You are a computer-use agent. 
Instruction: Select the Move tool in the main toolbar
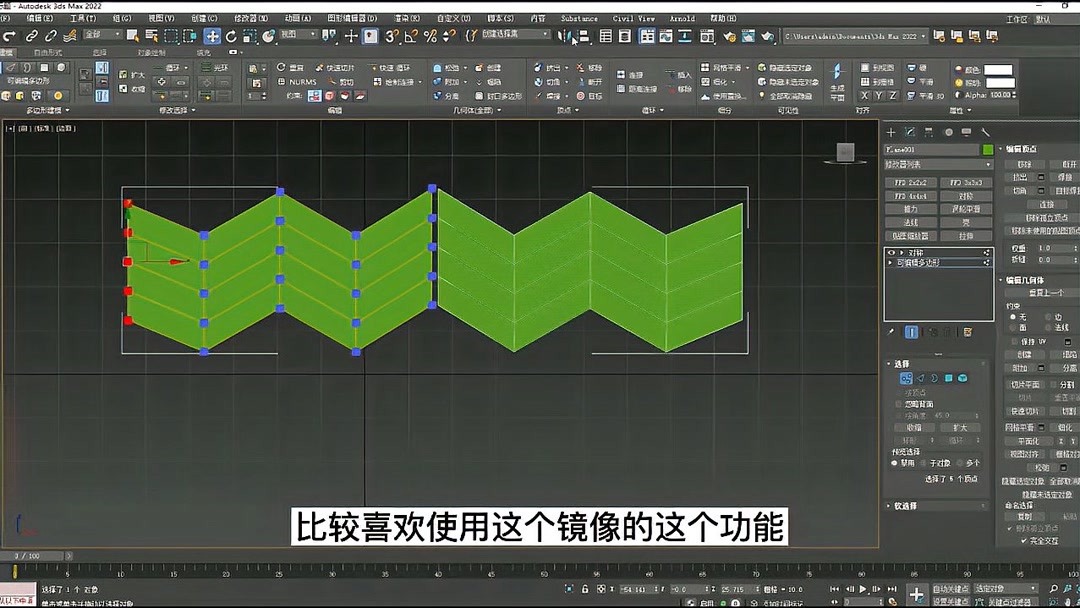click(x=211, y=37)
